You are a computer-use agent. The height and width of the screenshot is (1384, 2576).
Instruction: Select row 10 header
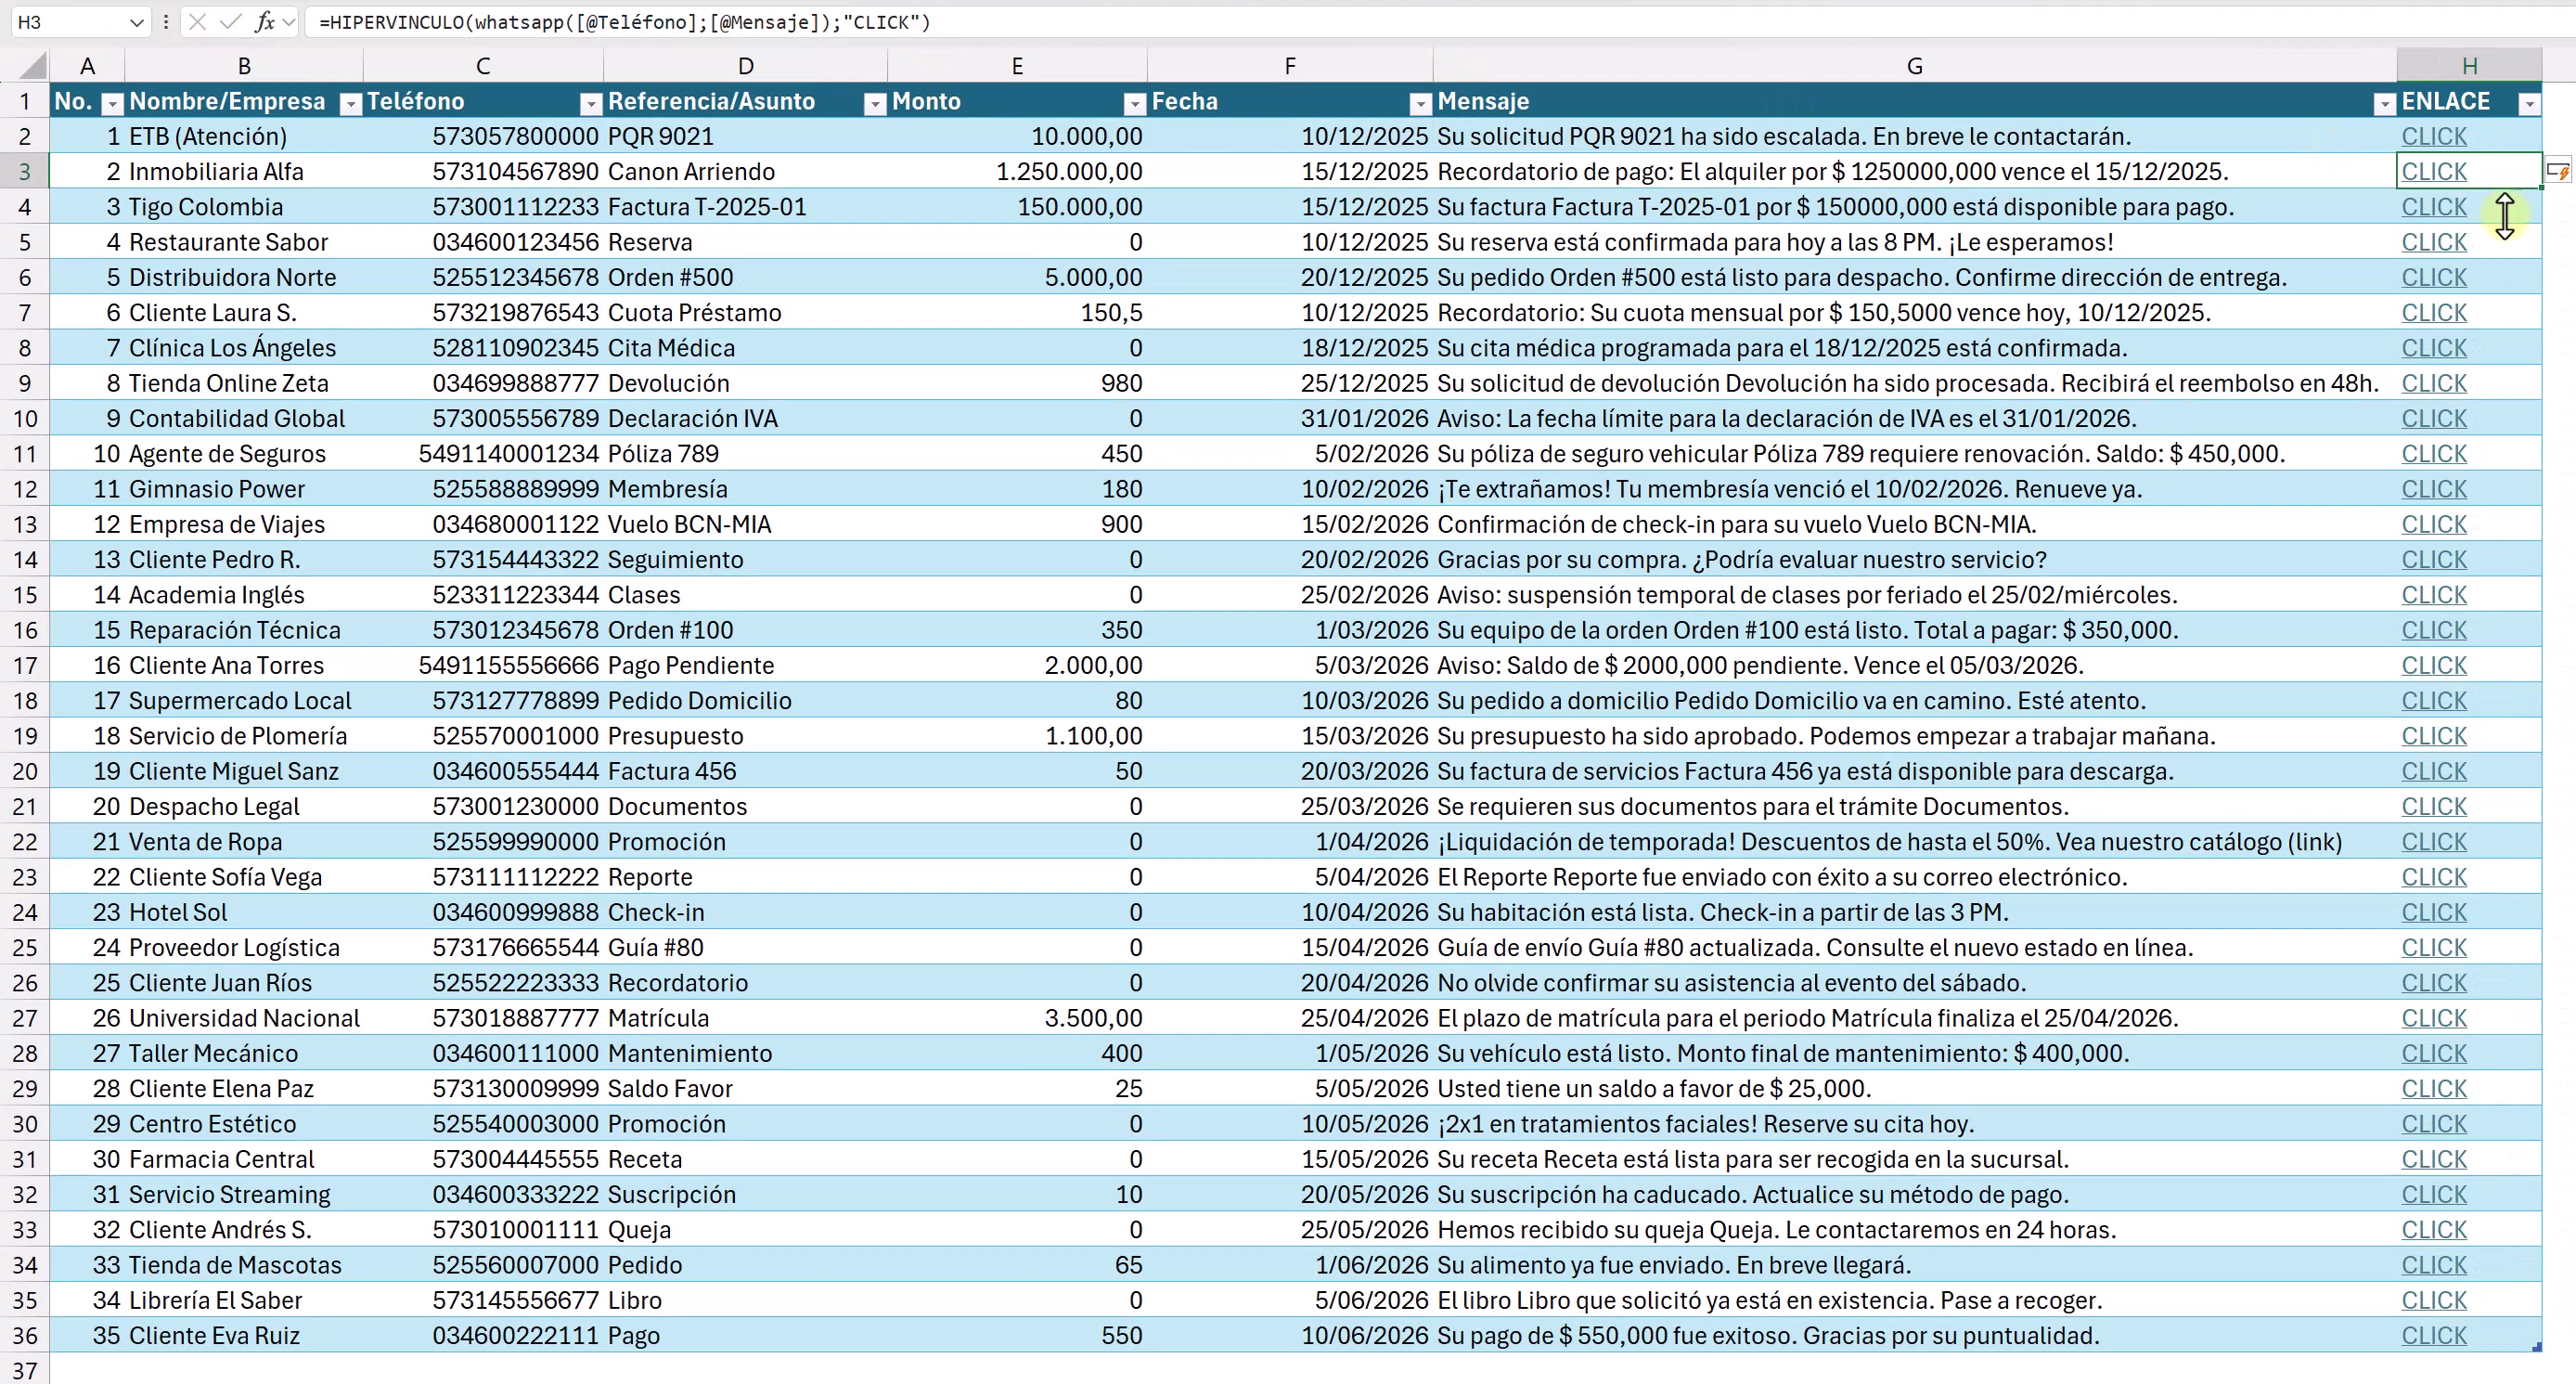[25, 419]
